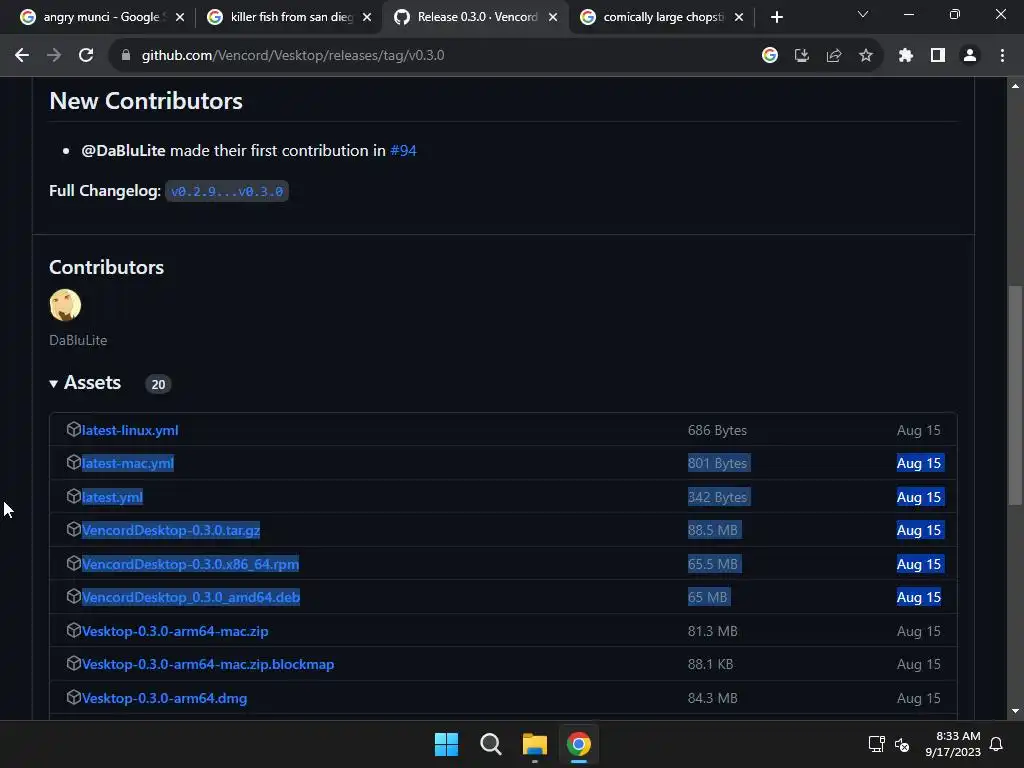Switch to the angry munci Google tab
Image resolution: width=1024 pixels, height=768 pixels.
(101, 17)
